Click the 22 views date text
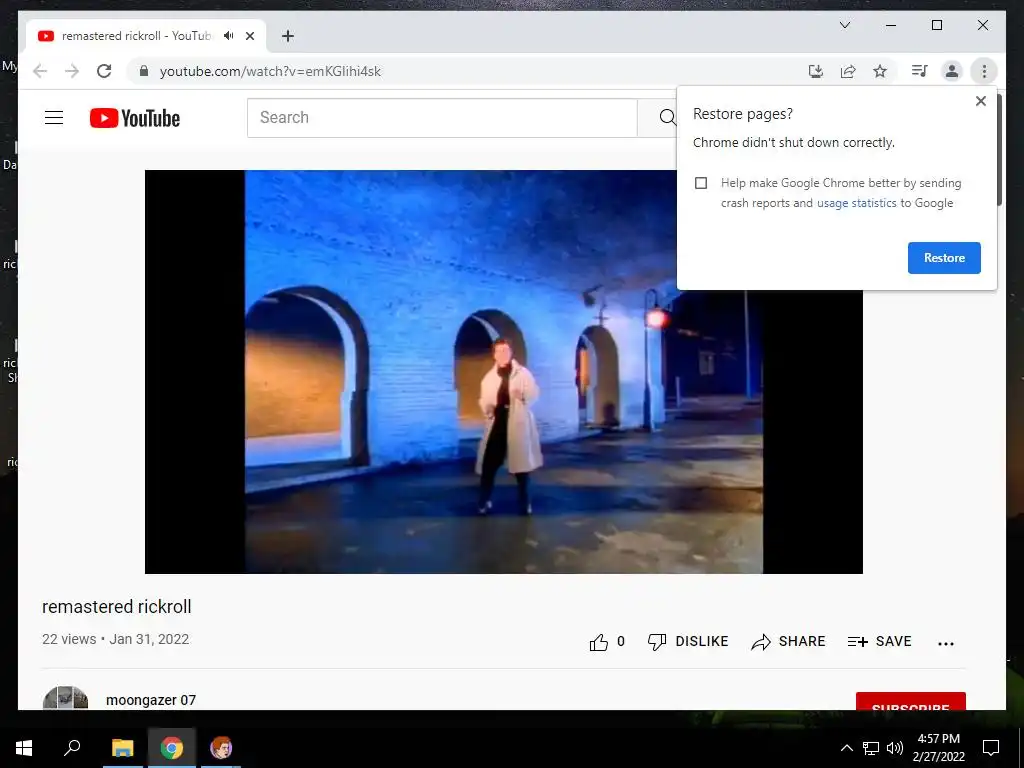The image size is (1024, 768). [116, 639]
